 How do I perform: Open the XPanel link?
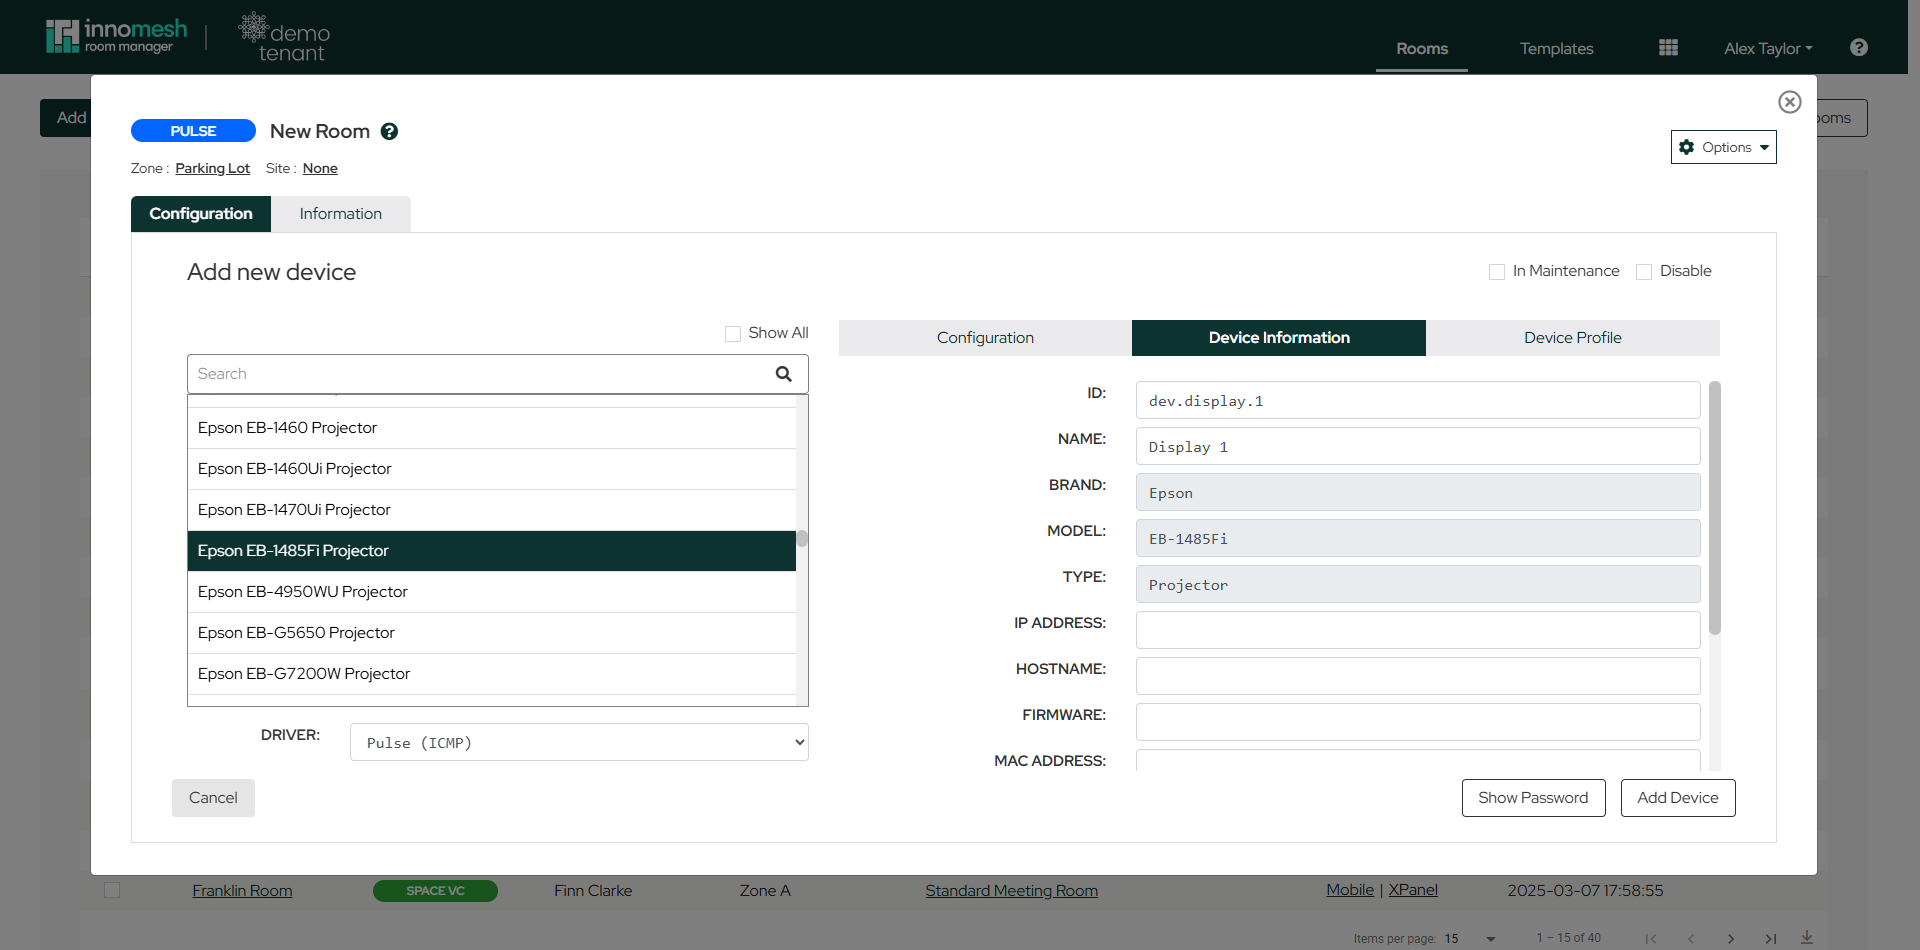[x=1413, y=890]
